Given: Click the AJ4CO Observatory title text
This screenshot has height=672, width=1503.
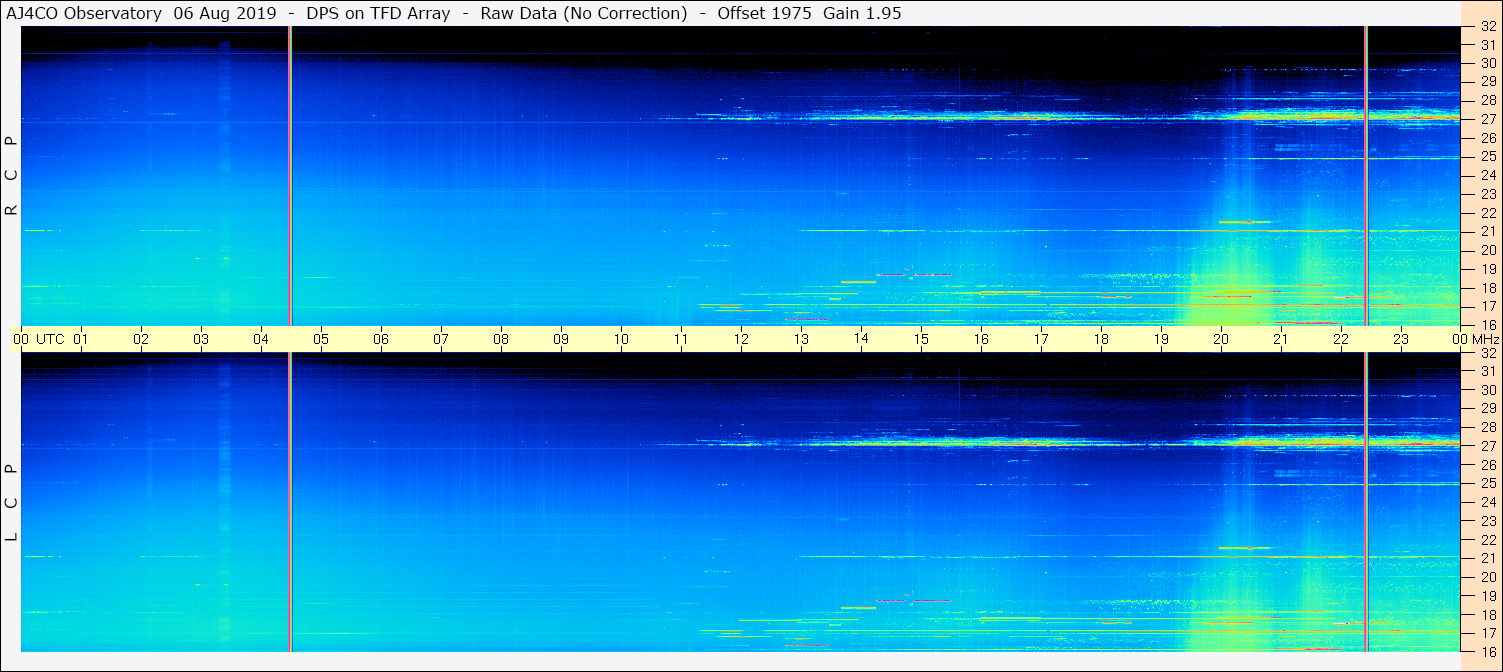Looking at the screenshot, I should [86, 14].
